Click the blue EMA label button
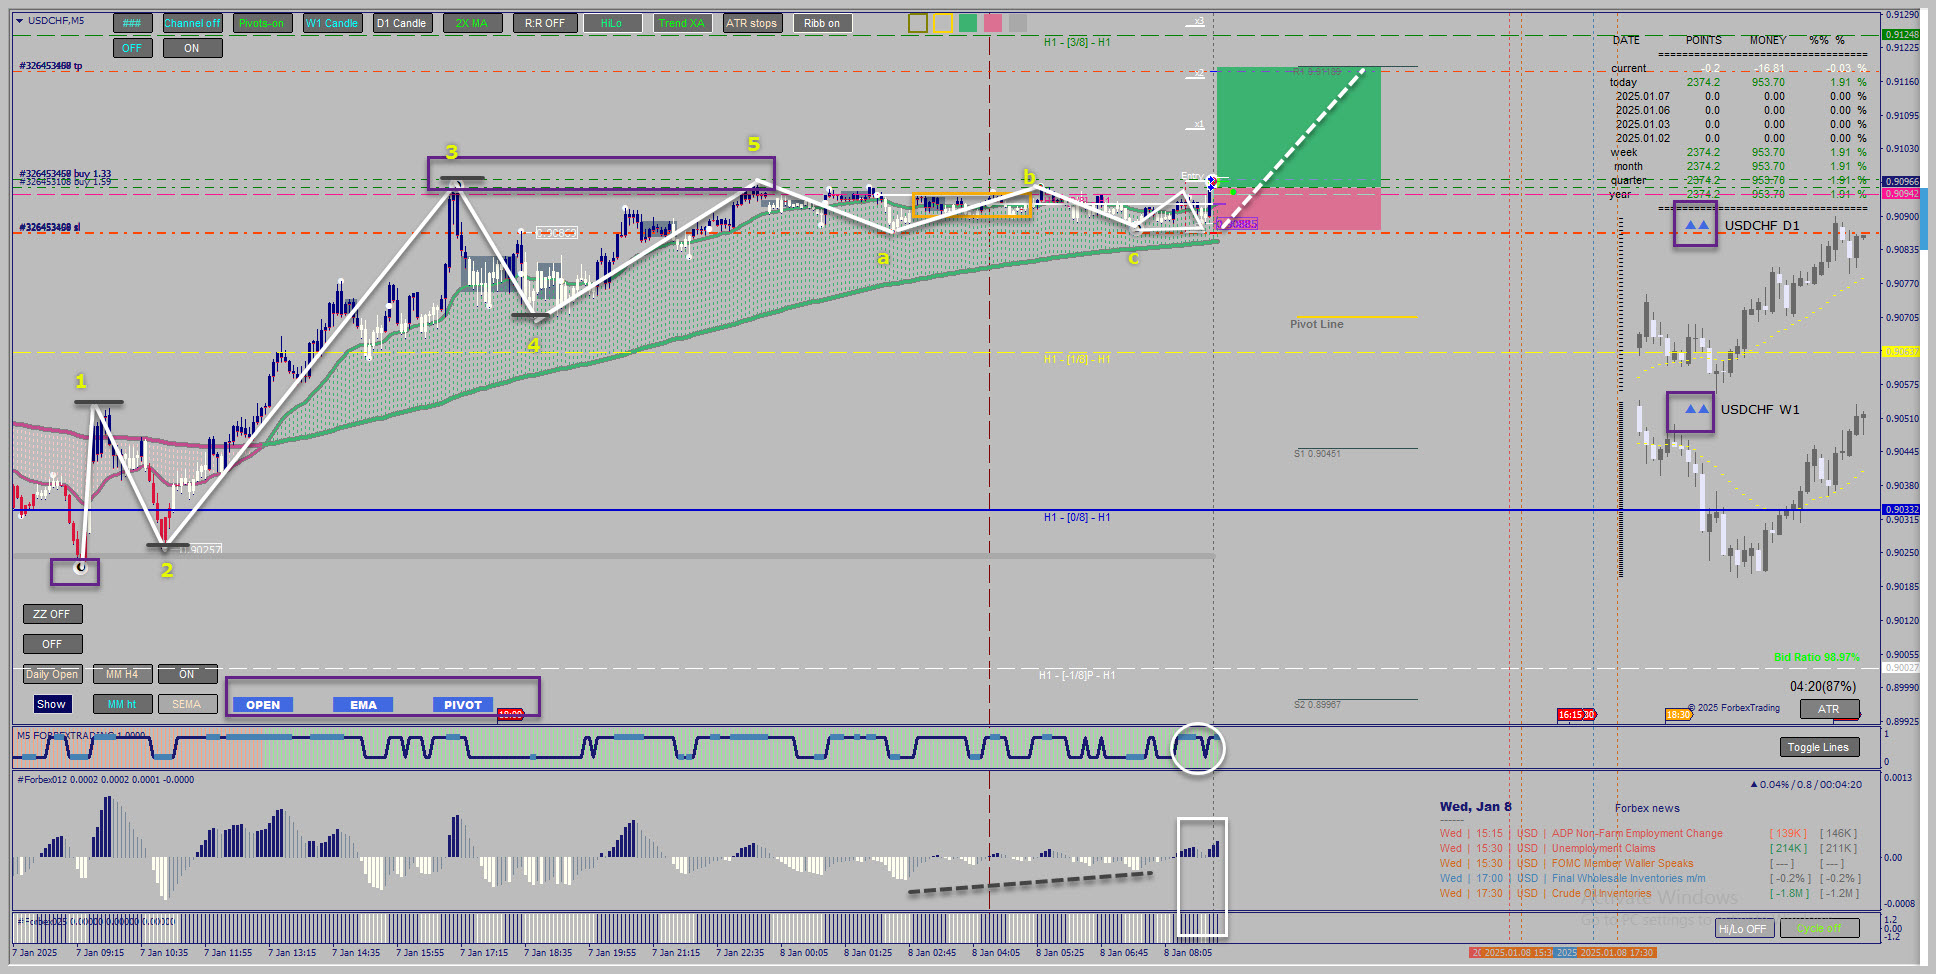 363,705
